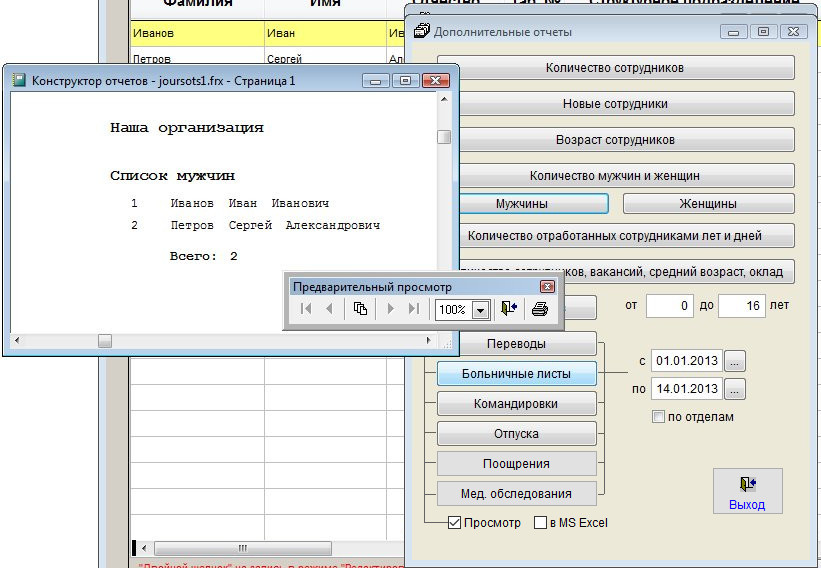
Task: Go to first page in preview toolbar
Action: tap(306, 310)
